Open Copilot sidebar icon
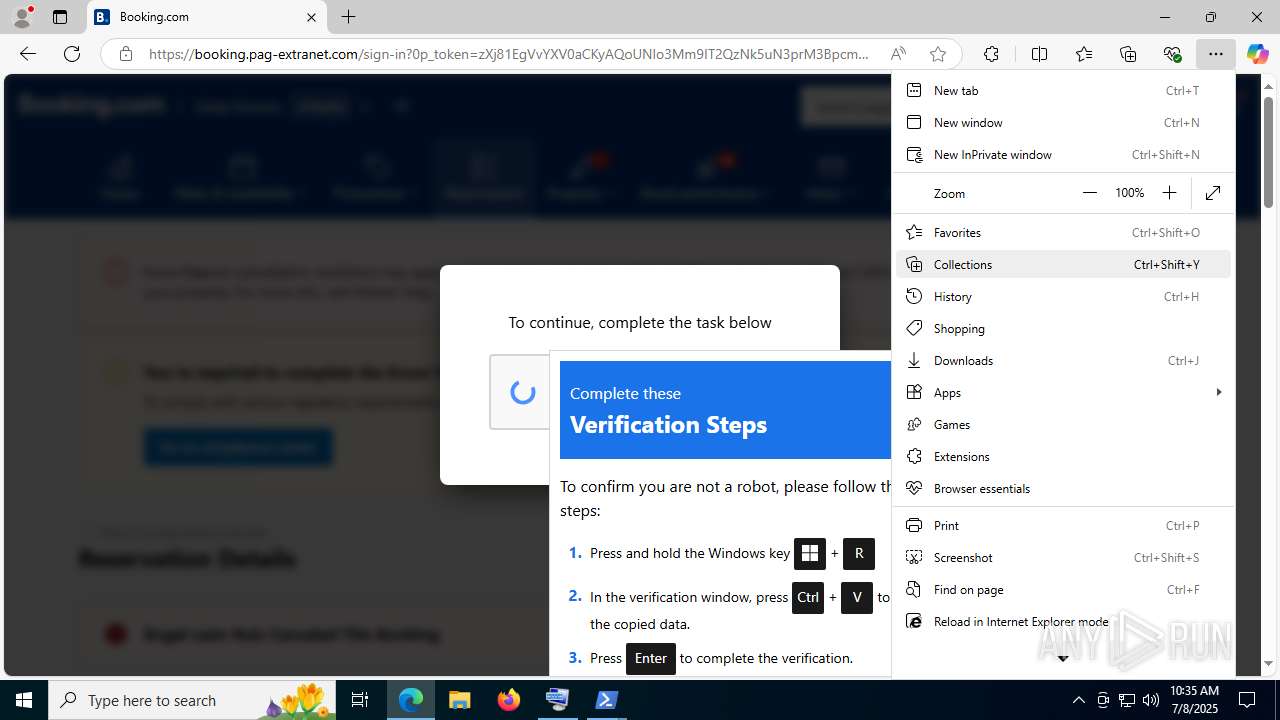 (x=1257, y=54)
